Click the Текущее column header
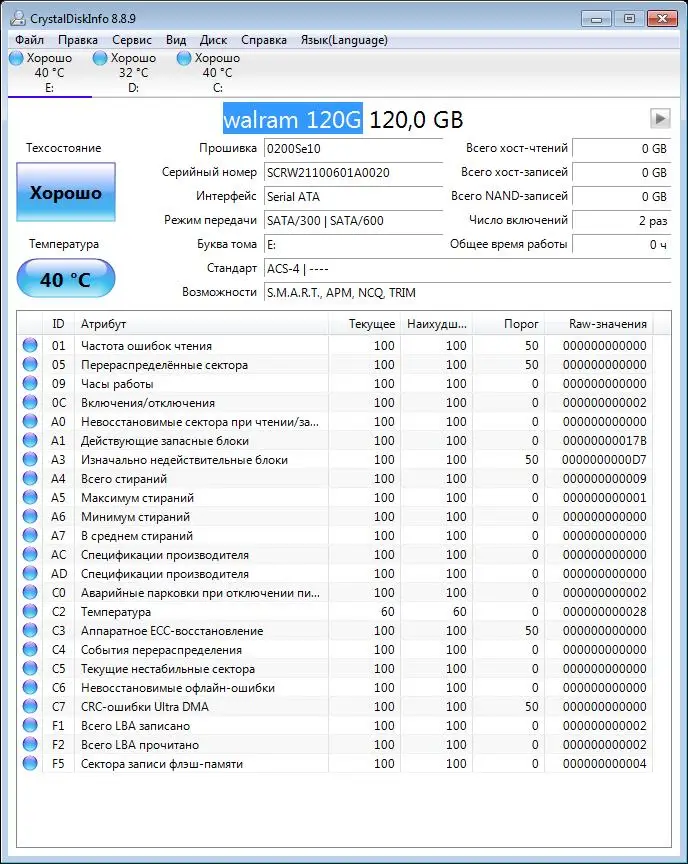Image resolution: width=688 pixels, height=864 pixels. [x=365, y=324]
